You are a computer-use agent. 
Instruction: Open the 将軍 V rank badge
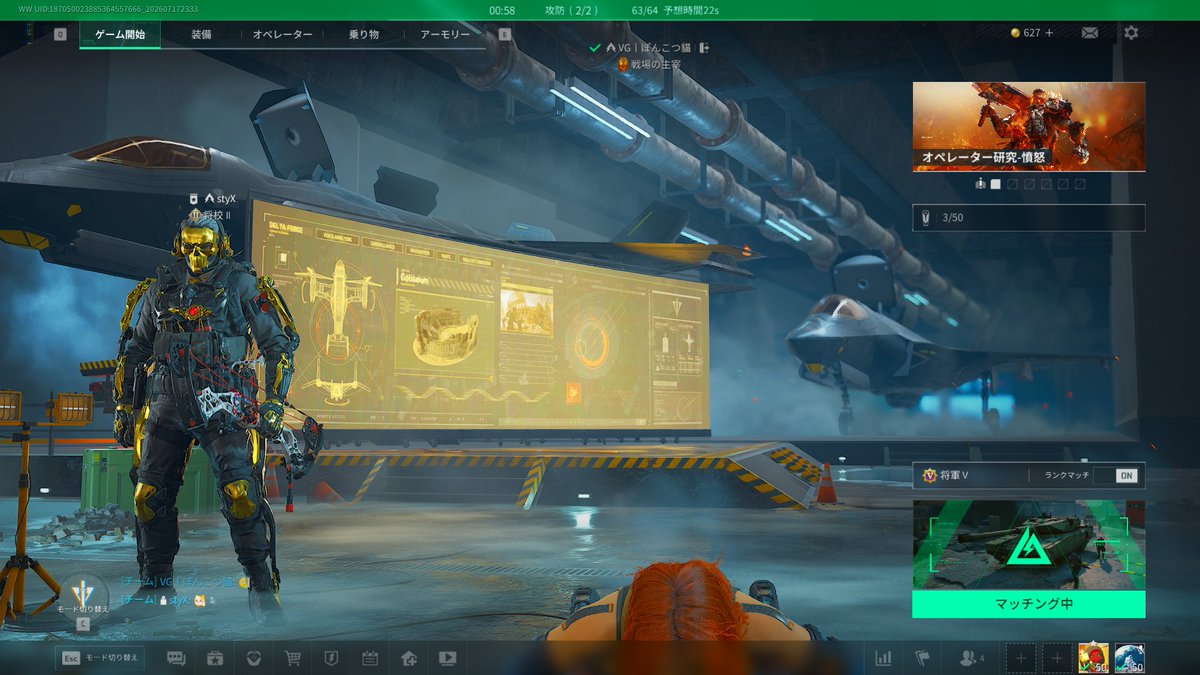(x=929, y=476)
